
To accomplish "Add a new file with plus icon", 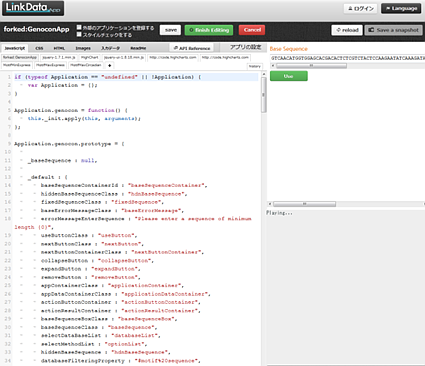I will [x=109, y=65].
